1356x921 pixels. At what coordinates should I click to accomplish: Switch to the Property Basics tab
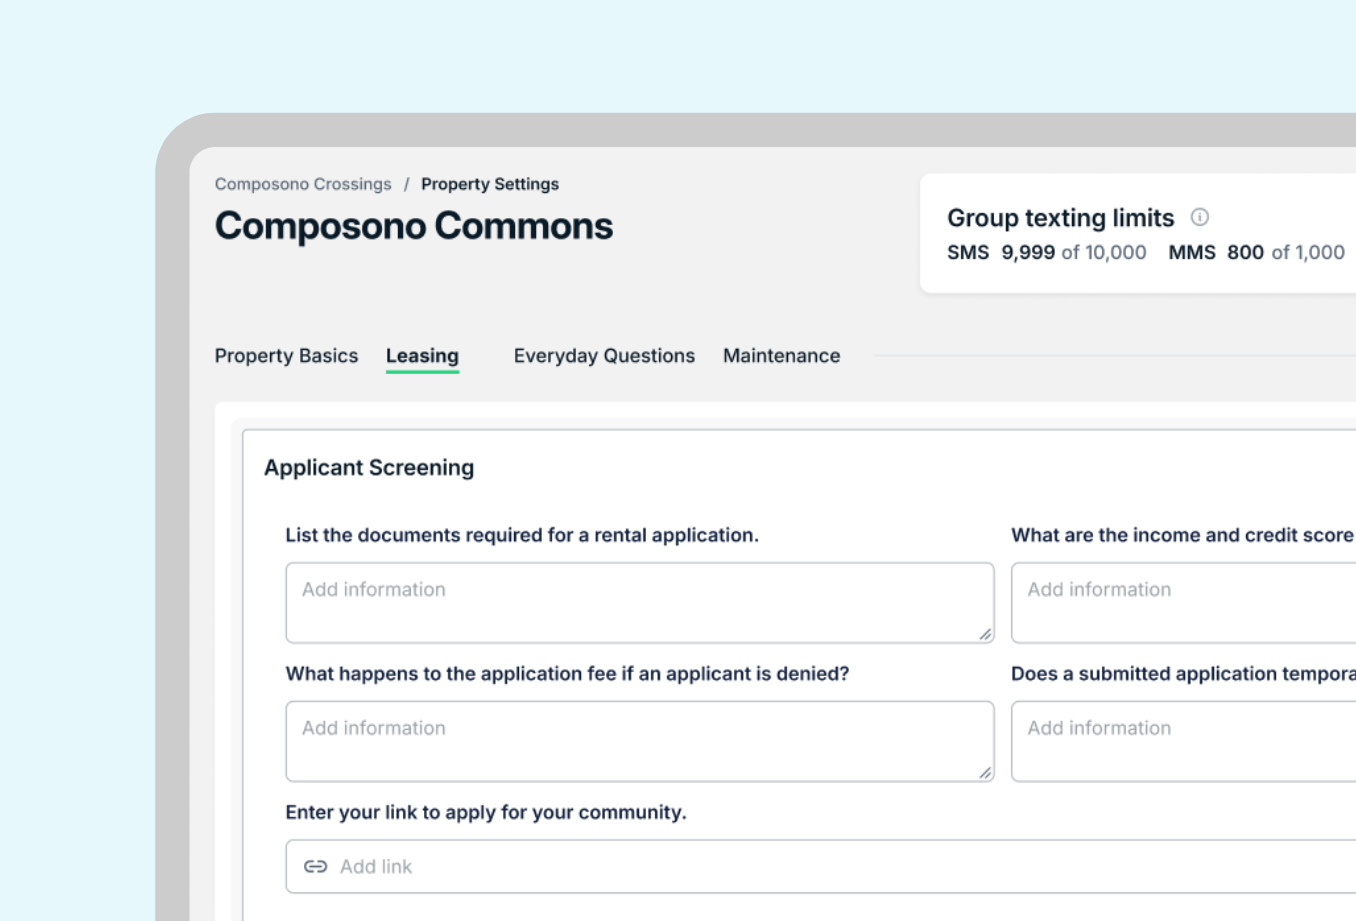click(286, 356)
